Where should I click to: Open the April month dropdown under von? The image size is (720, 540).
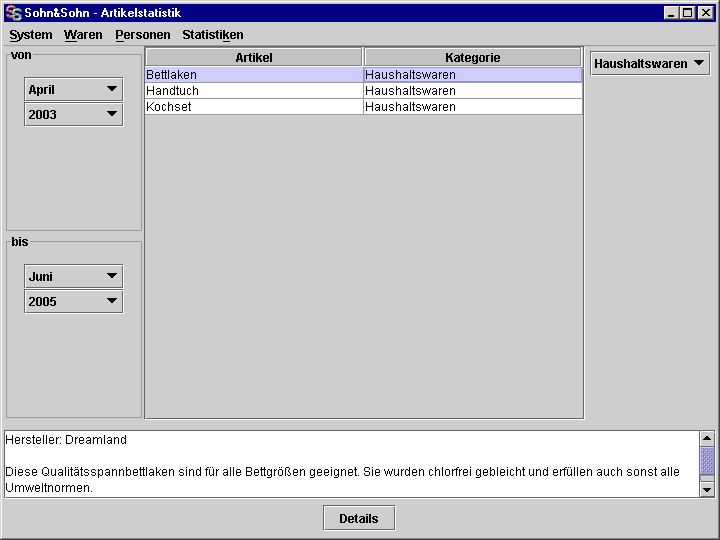(73, 90)
